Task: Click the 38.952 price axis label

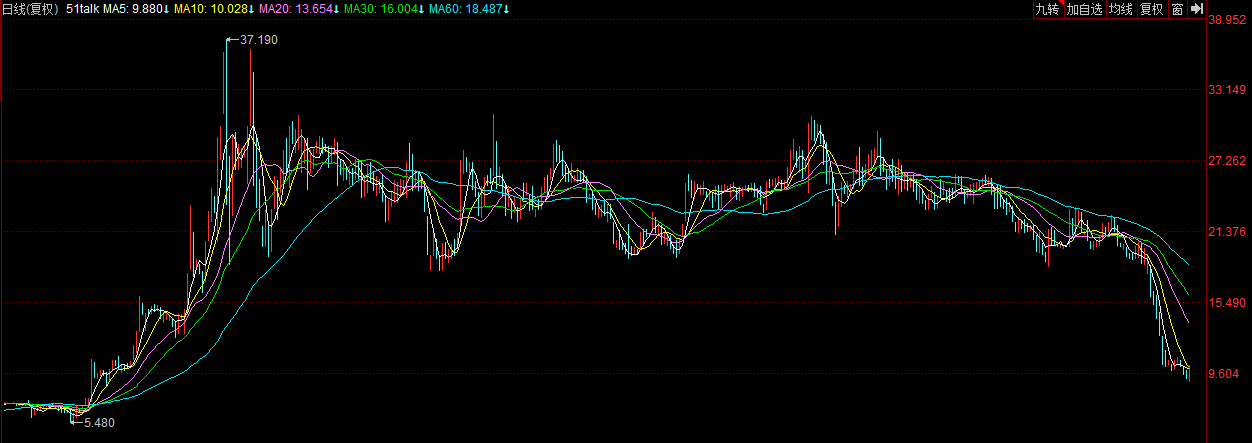Action: 1227,19
